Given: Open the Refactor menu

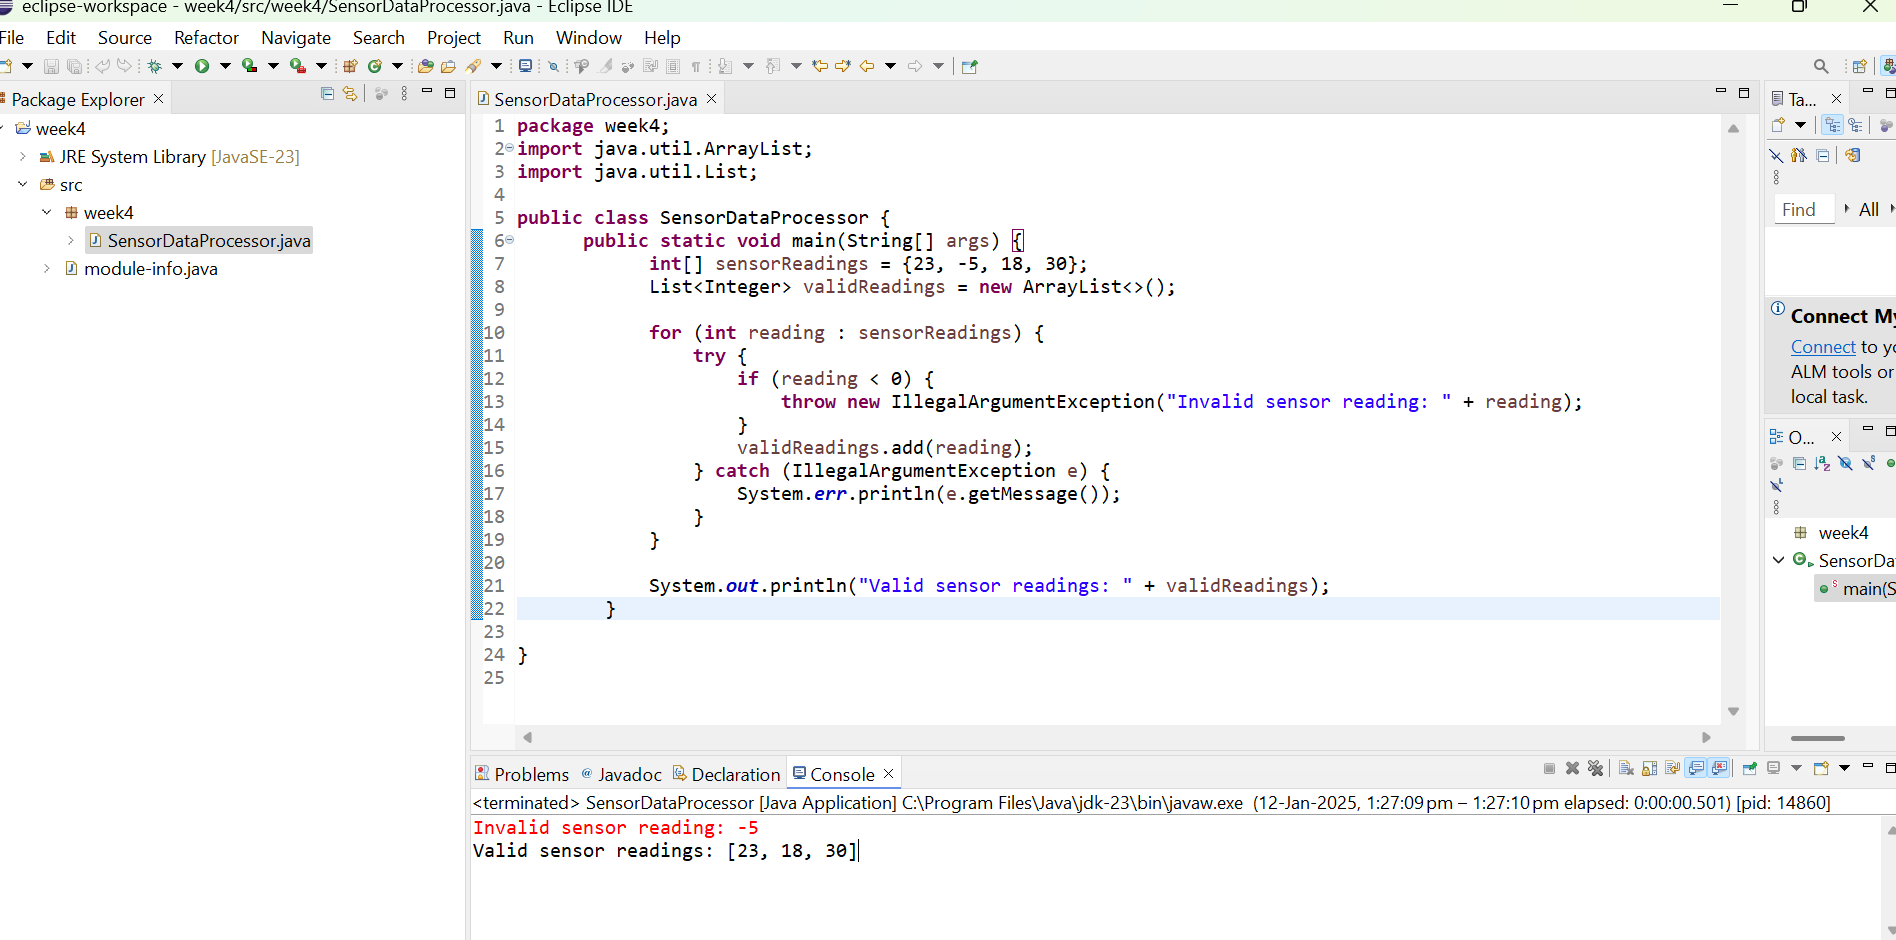Looking at the screenshot, I should point(206,37).
